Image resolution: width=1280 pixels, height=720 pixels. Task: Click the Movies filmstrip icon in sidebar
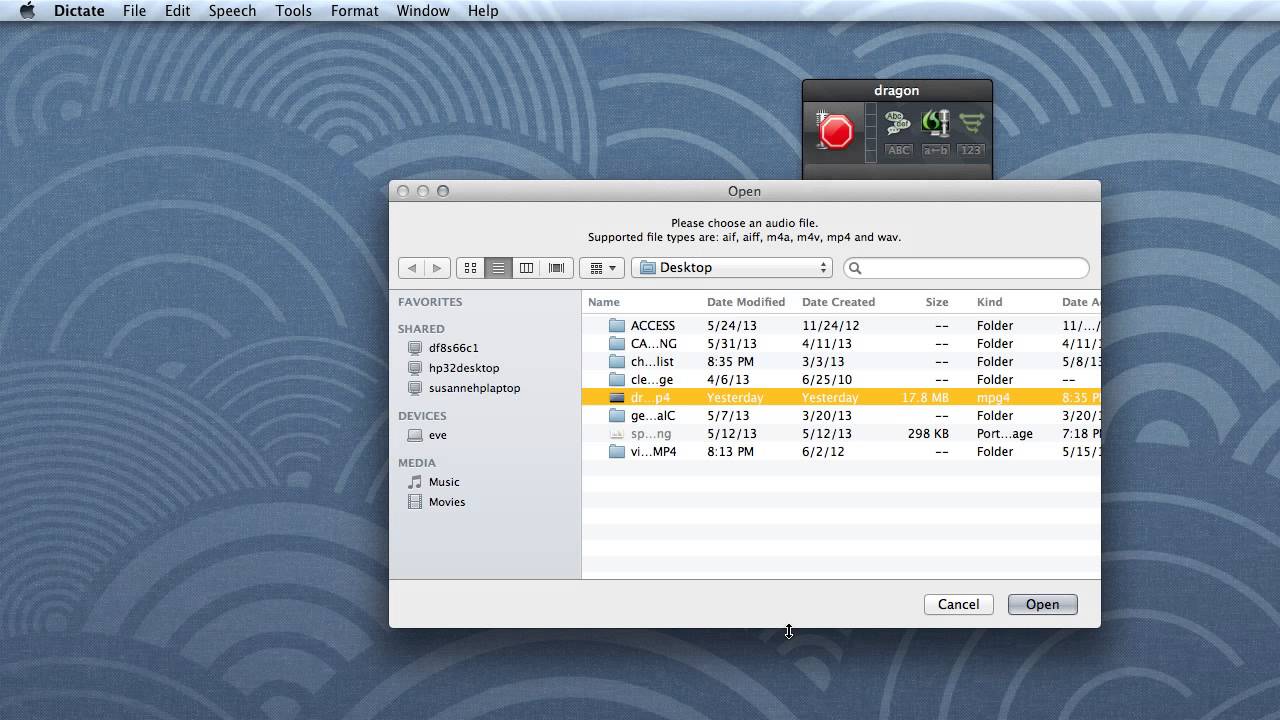click(x=415, y=502)
